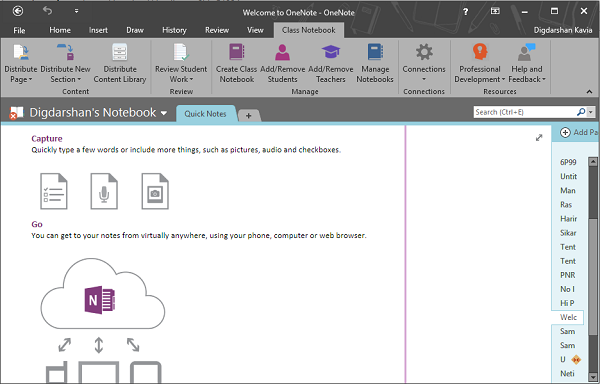This screenshot has height=384, width=600.
Task: Click the page list scrollbar up arrow
Action: (593, 161)
